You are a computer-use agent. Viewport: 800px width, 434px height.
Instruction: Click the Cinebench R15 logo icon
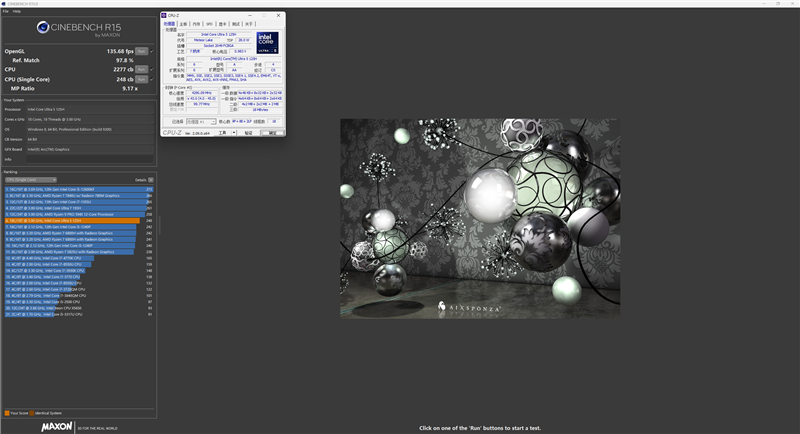point(43,28)
